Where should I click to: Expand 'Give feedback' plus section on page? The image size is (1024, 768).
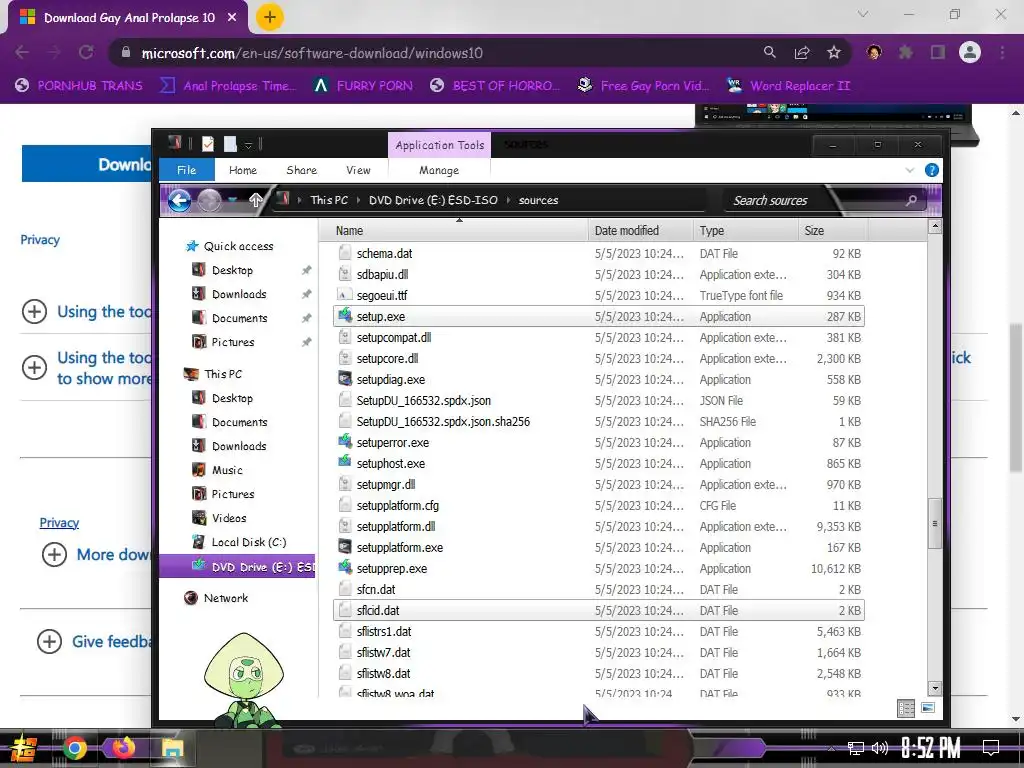pos(49,641)
